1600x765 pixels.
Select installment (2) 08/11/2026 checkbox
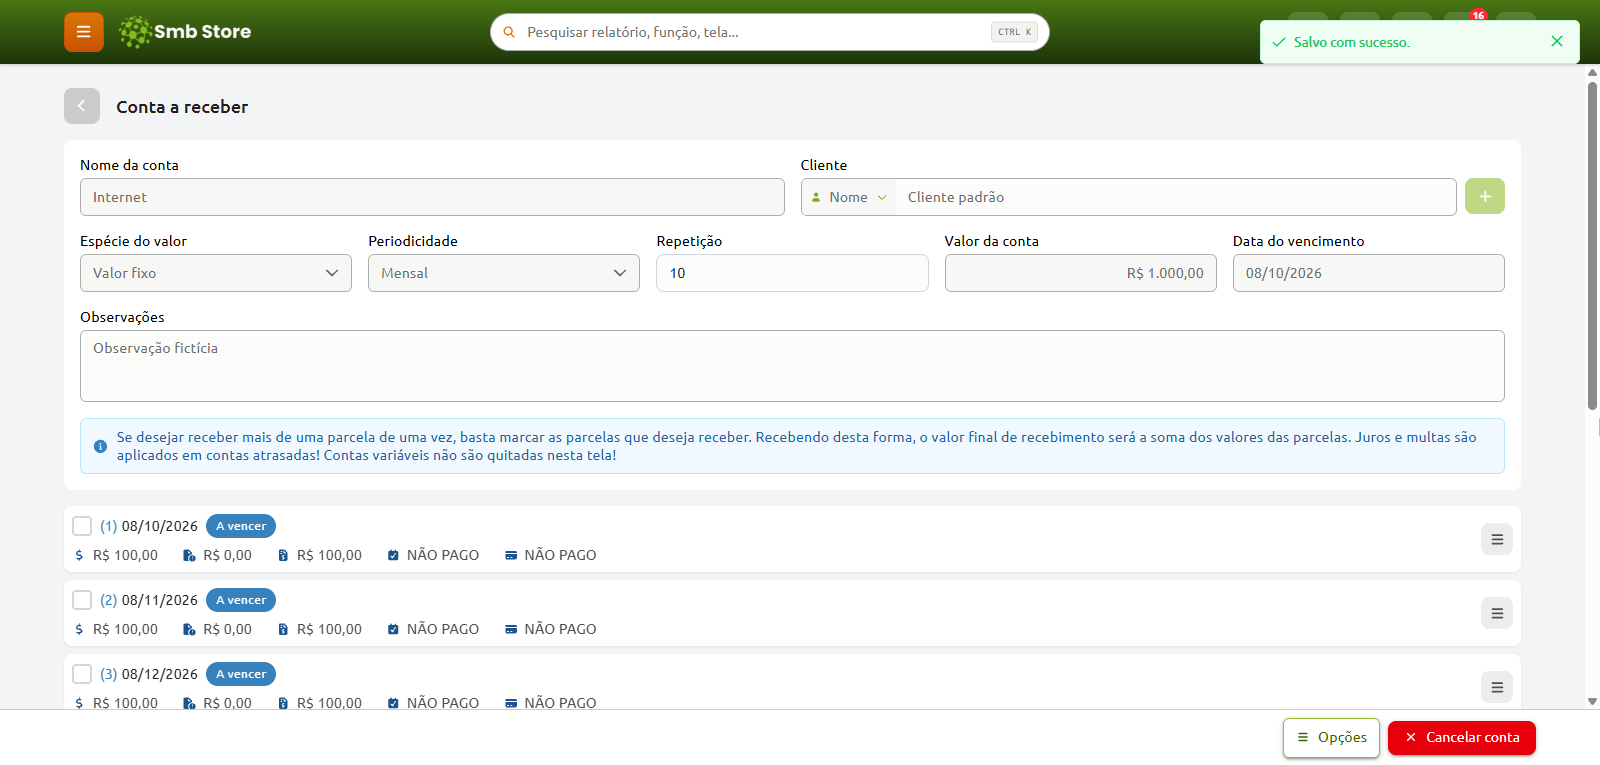point(82,600)
